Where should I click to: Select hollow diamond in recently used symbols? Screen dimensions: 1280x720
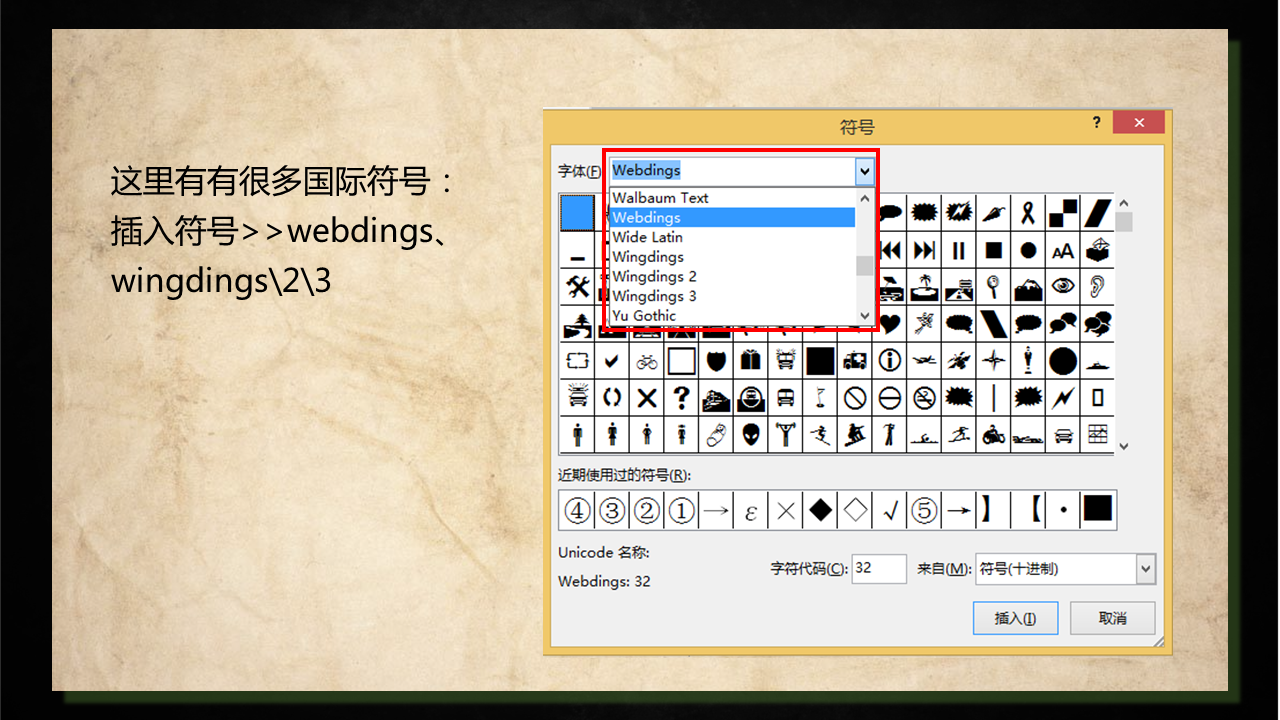pyautogui.click(x=855, y=511)
